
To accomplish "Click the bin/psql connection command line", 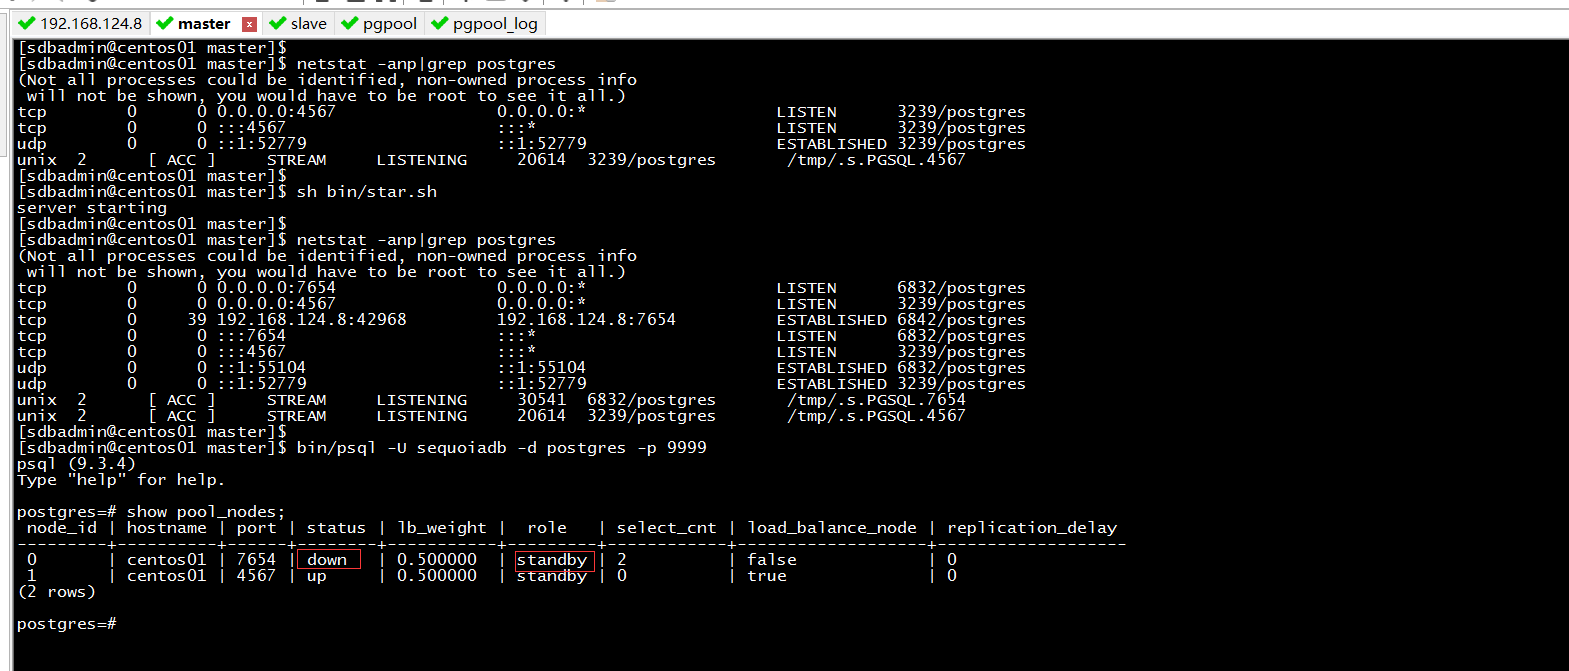I will tap(501, 448).
